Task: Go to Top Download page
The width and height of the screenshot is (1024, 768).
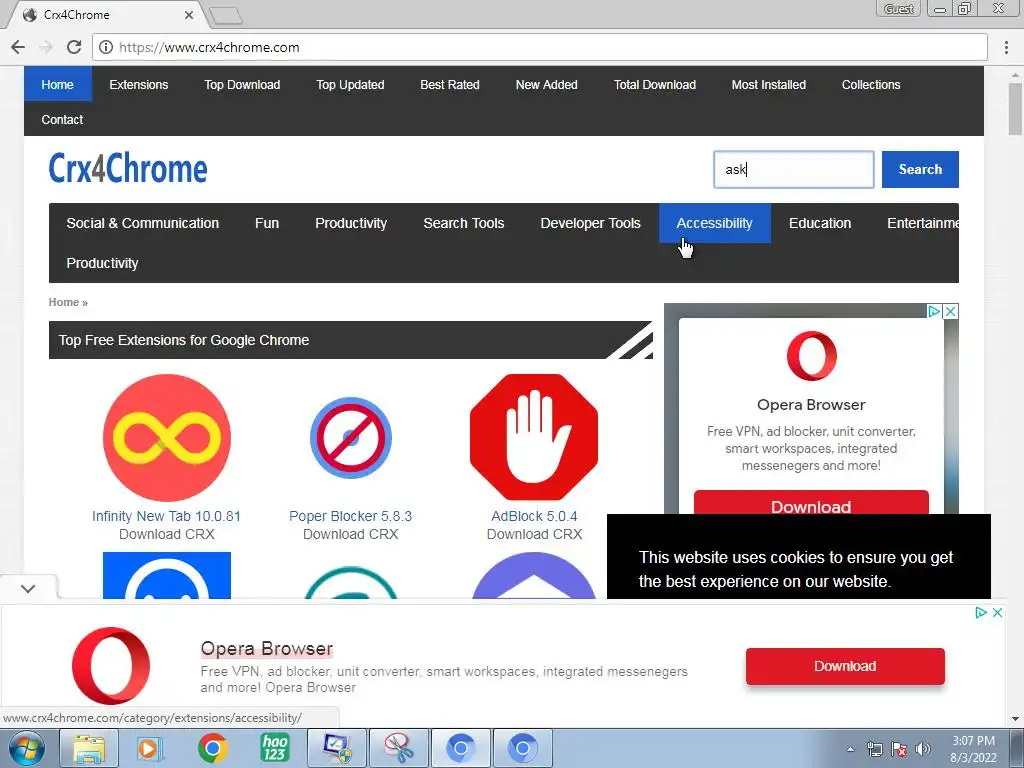Action: pyautogui.click(x=242, y=84)
